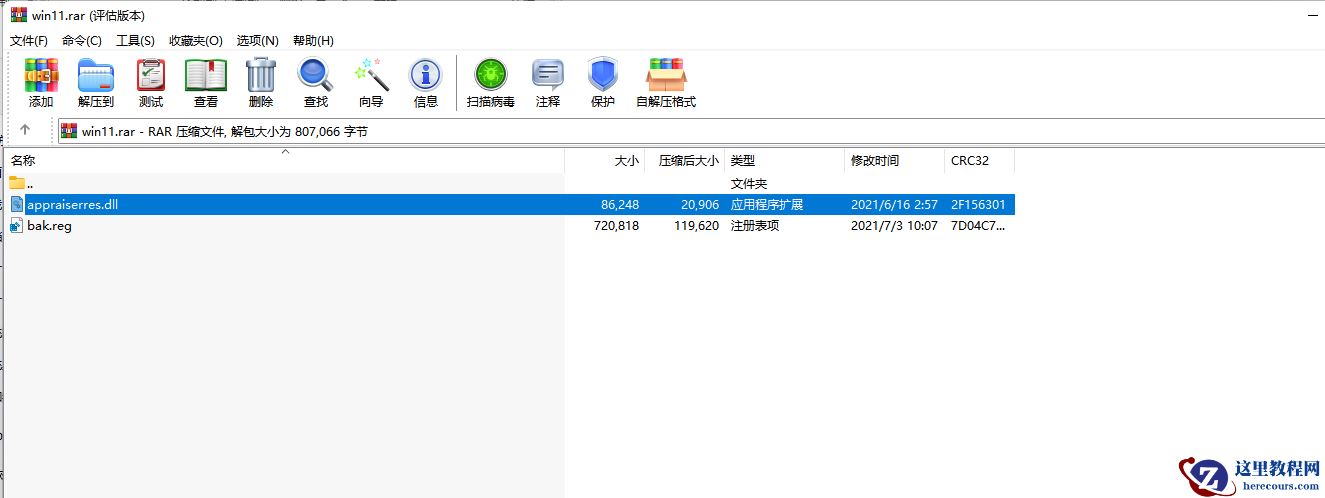
Task: Click the 720,818 size value
Action: click(x=616, y=226)
